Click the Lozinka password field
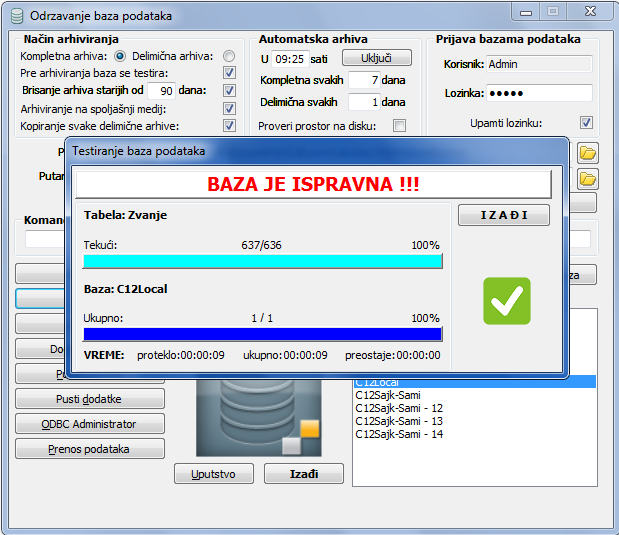 tap(539, 93)
